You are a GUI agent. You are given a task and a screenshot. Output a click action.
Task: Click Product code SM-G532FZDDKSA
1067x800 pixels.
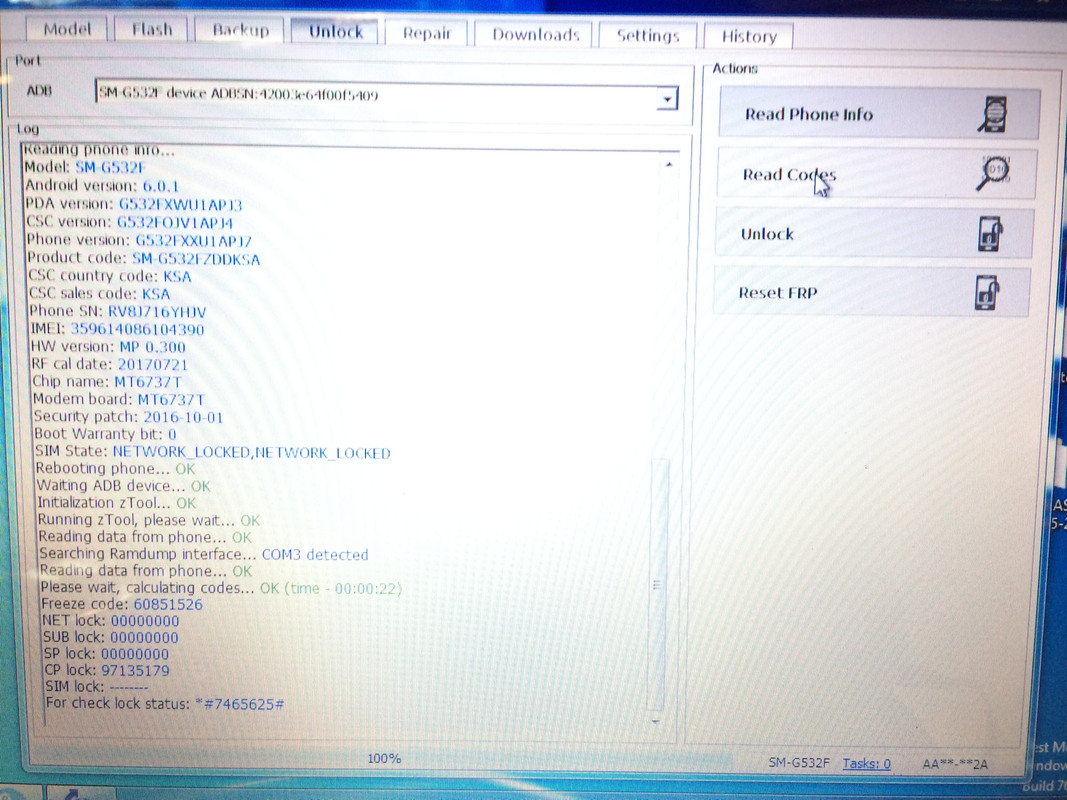(x=196, y=259)
